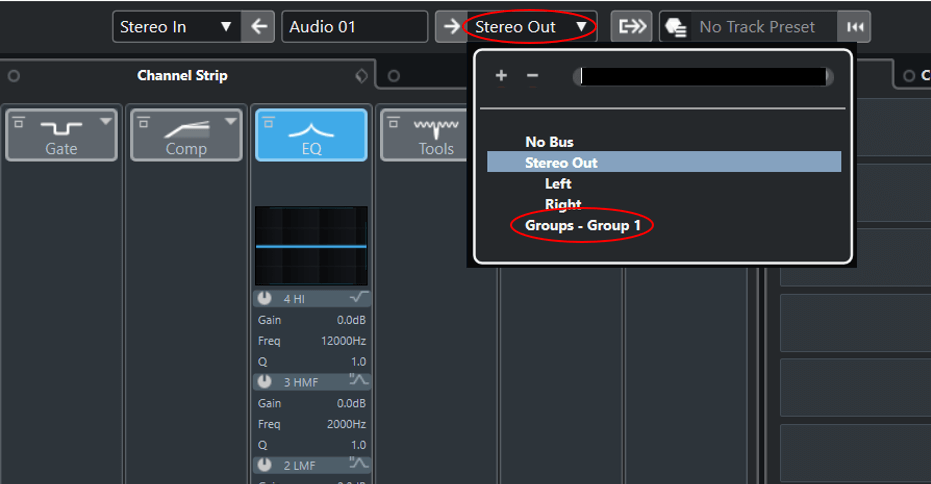Toggle the 3 HMF EQ band power

pyautogui.click(x=265, y=381)
